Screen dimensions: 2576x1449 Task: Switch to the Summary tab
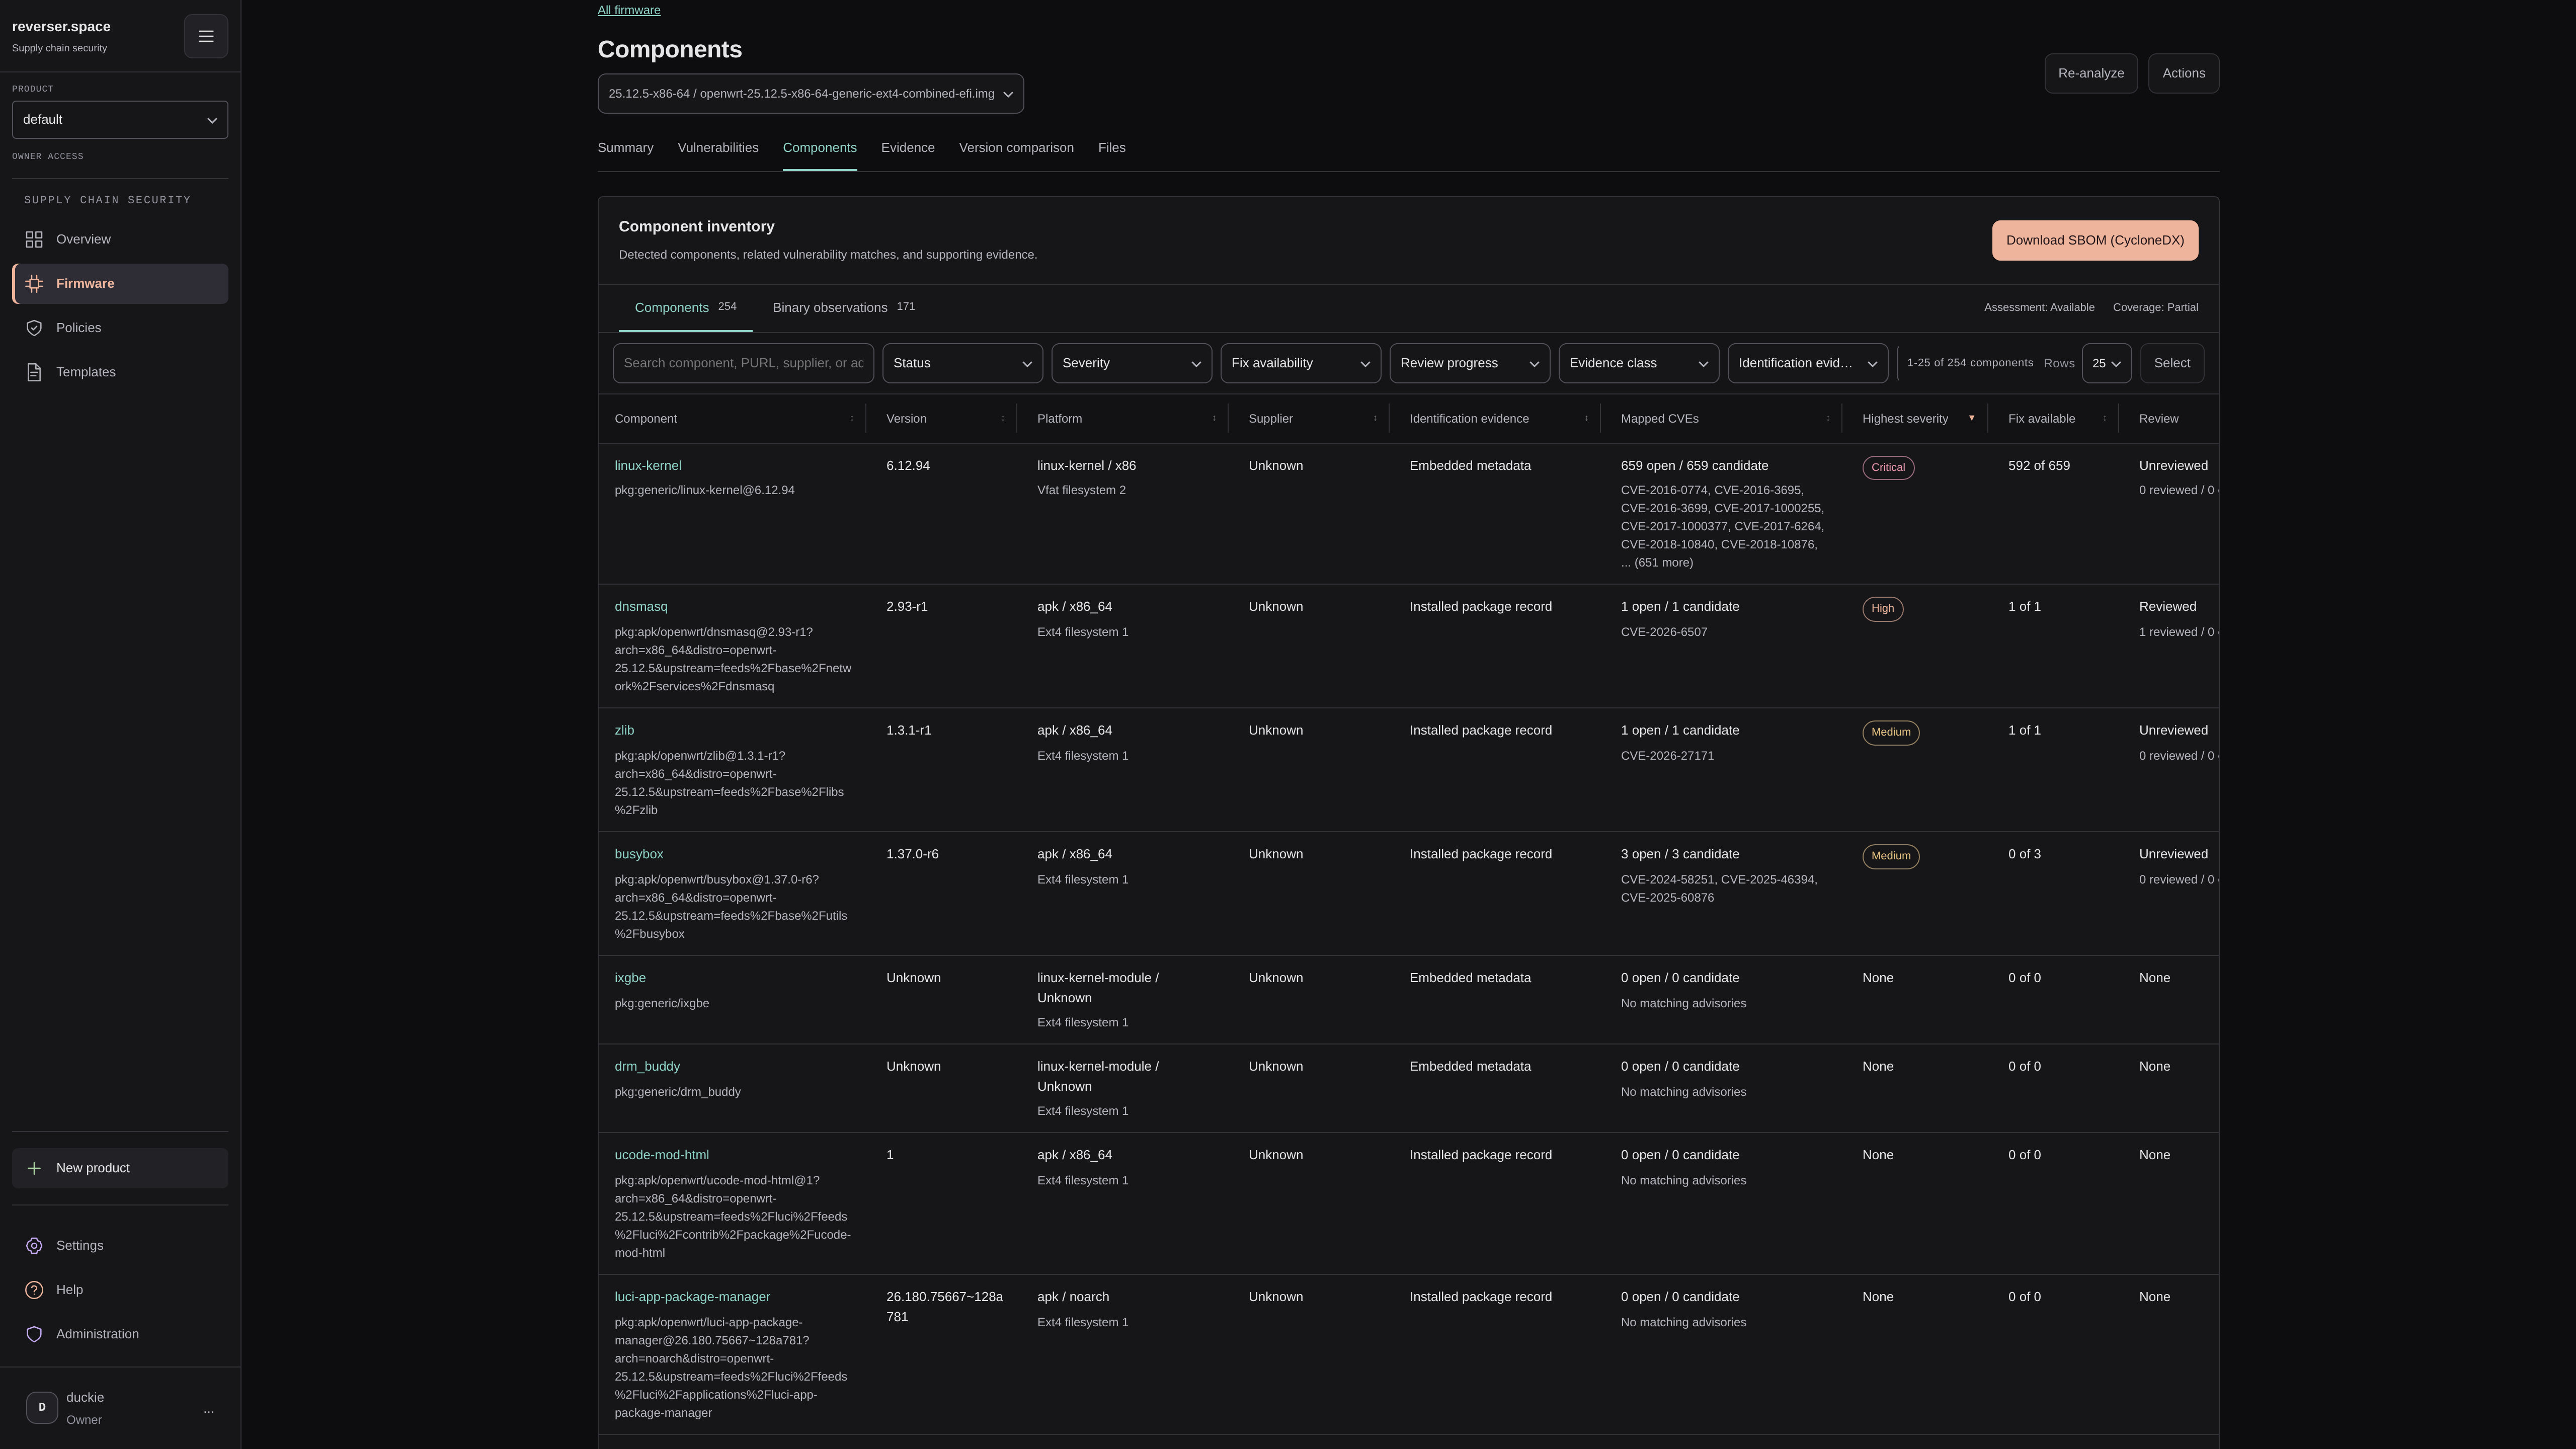[x=625, y=148]
